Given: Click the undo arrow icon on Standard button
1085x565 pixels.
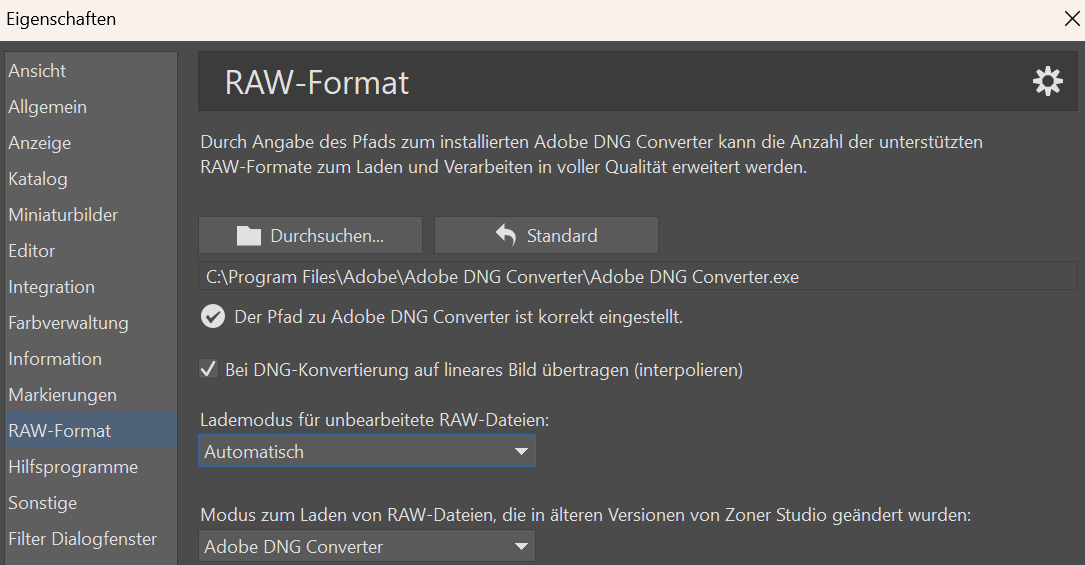Looking at the screenshot, I should point(506,235).
